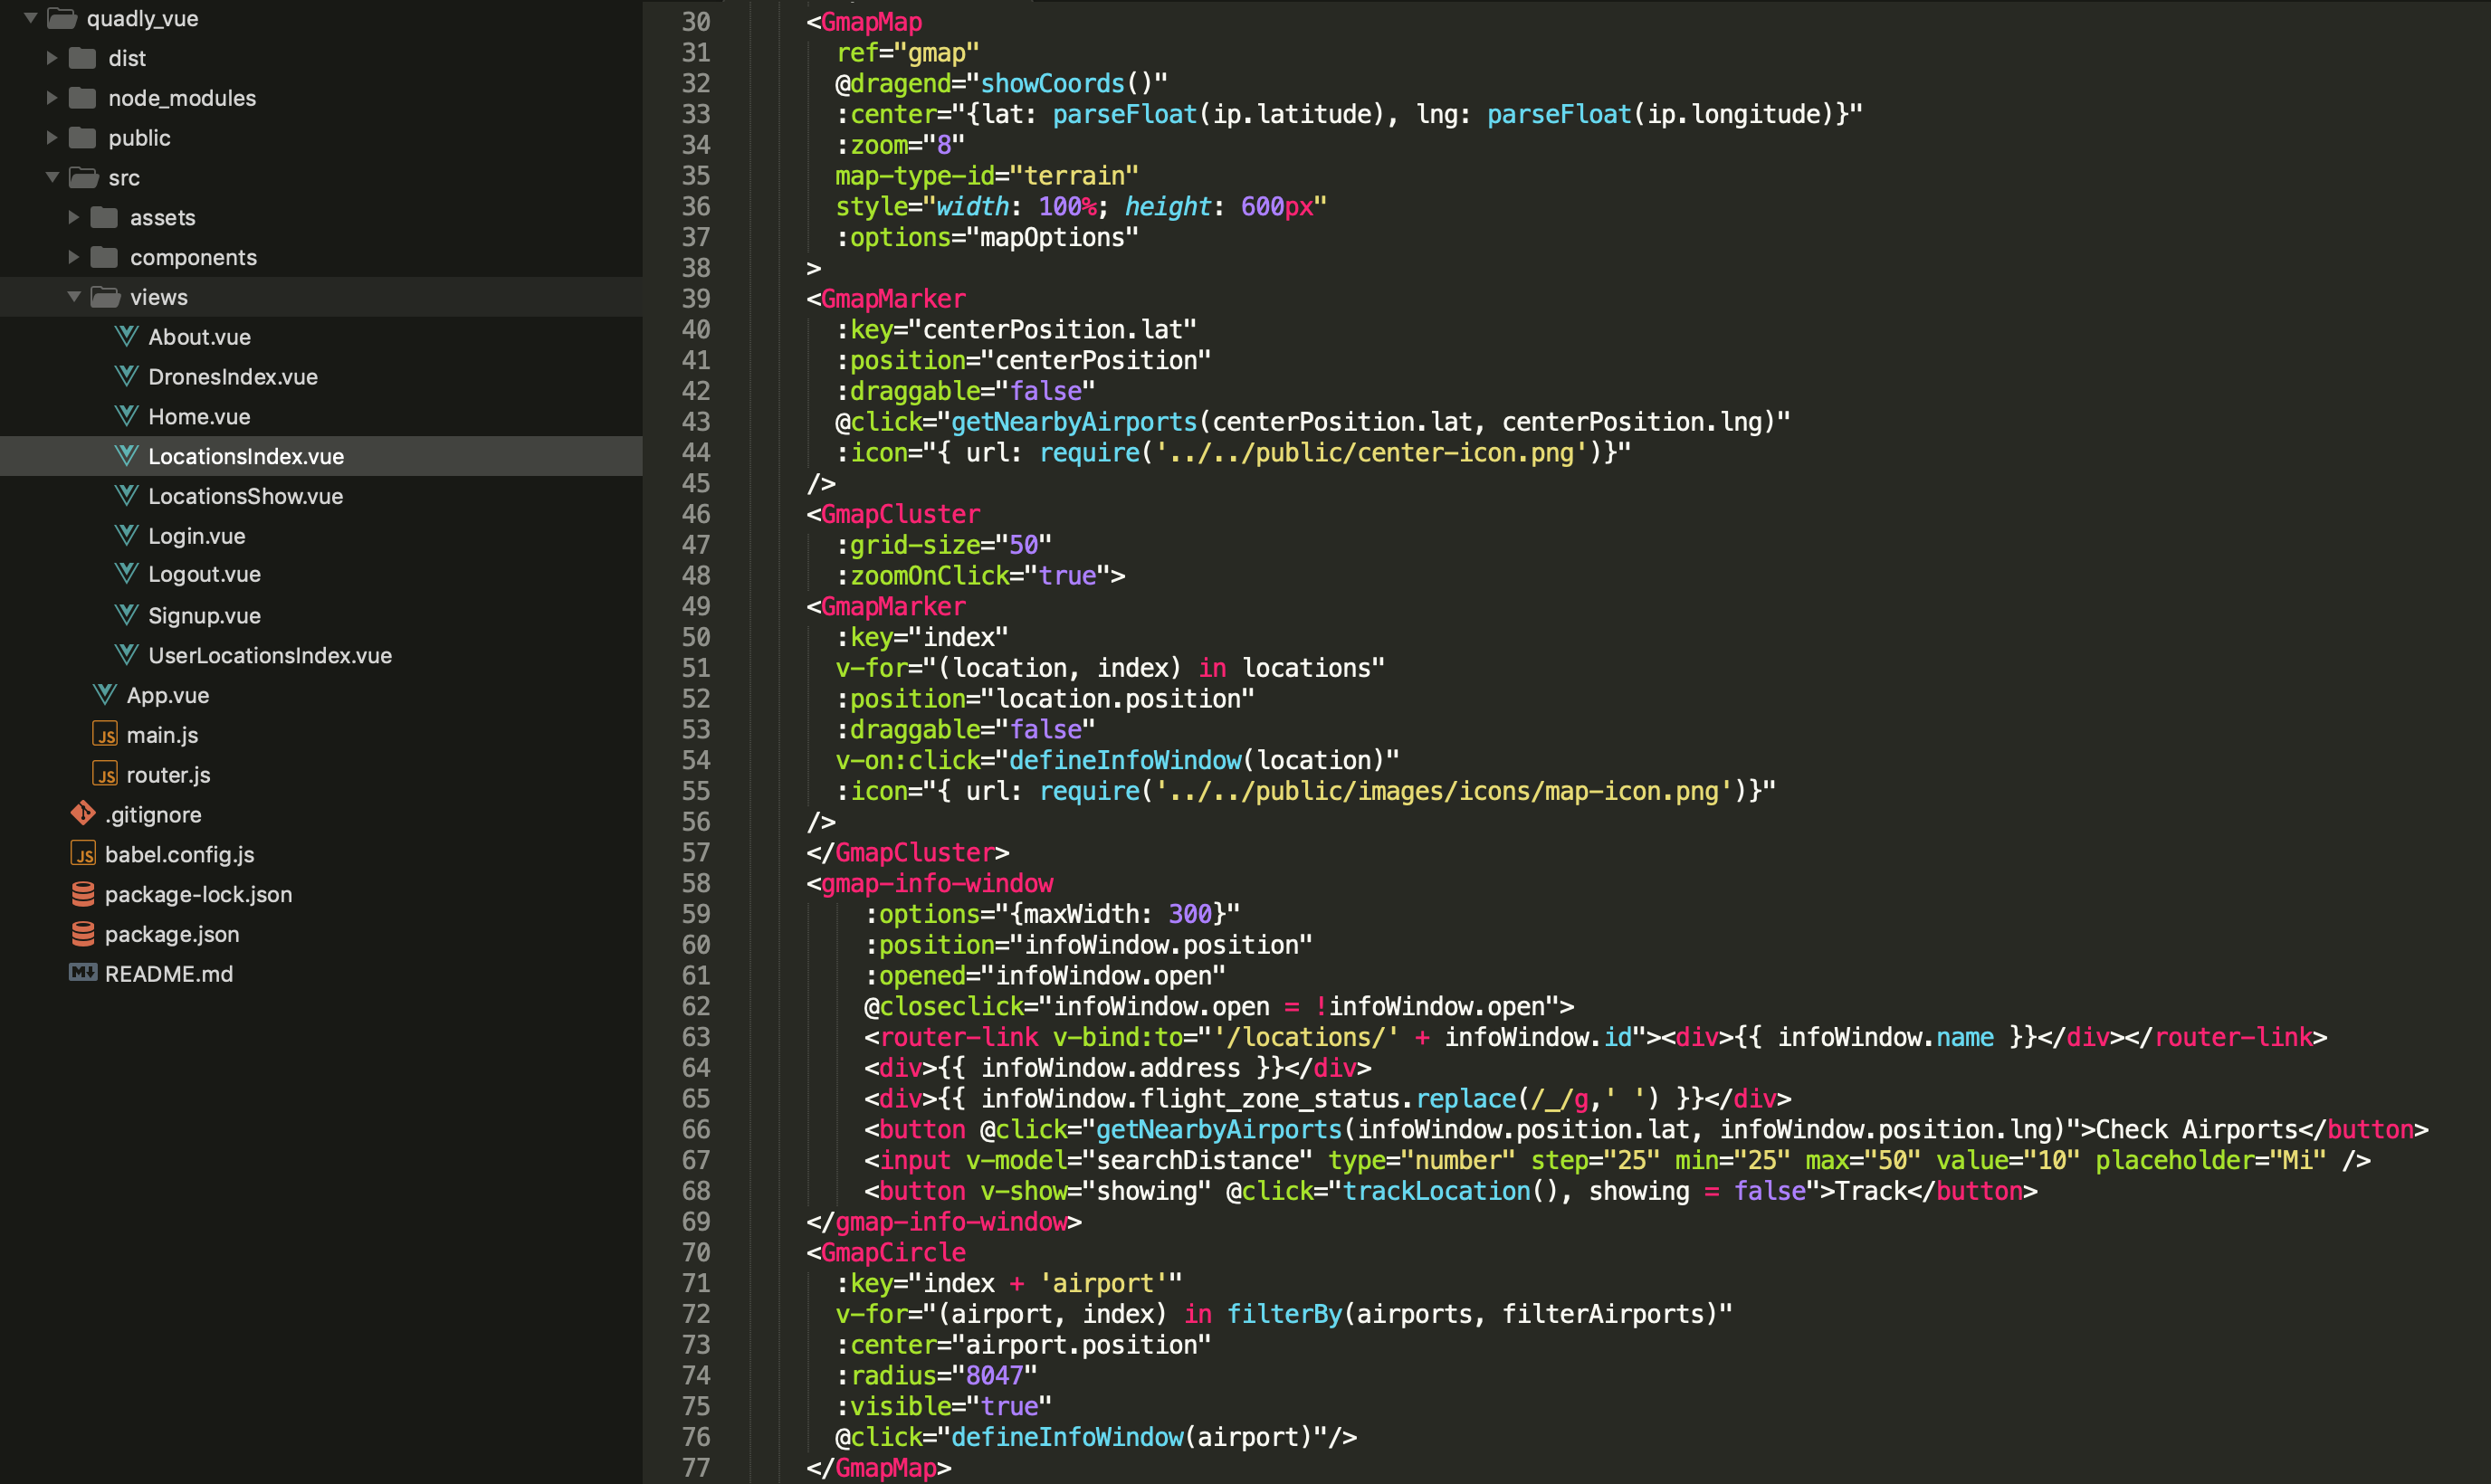Expand the components folder arrow
The width and height of the screenshot is (2491, 1484).
[74, 257]
